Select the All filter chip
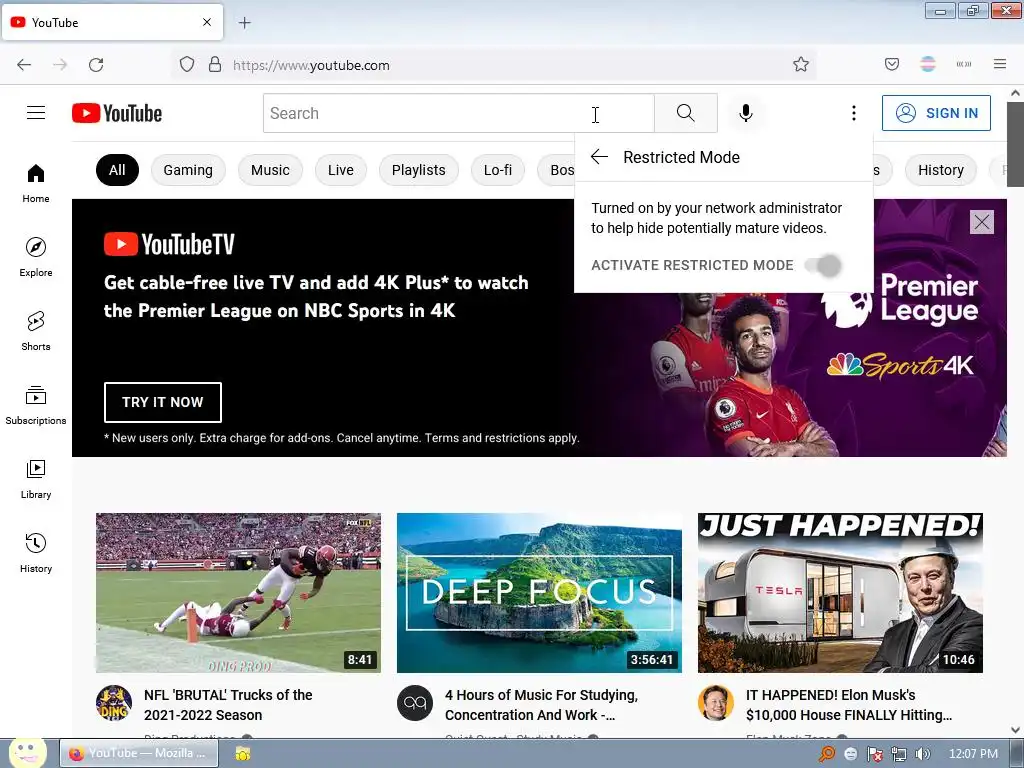 (117, 170)
